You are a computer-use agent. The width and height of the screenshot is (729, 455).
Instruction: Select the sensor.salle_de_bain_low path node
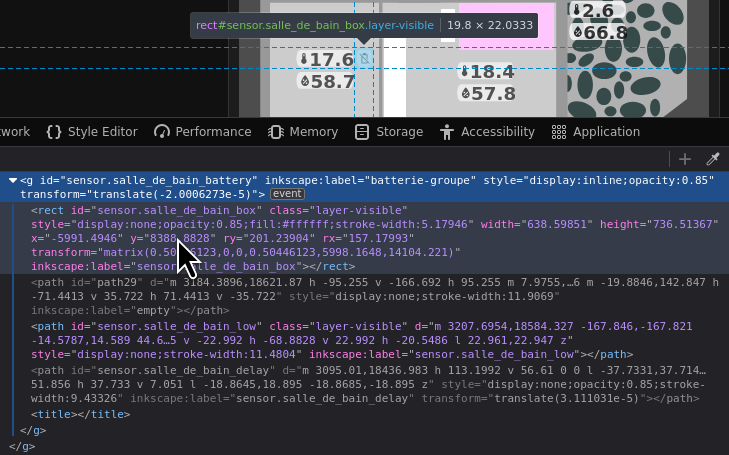pyautogui.click(x=364, y=340)
